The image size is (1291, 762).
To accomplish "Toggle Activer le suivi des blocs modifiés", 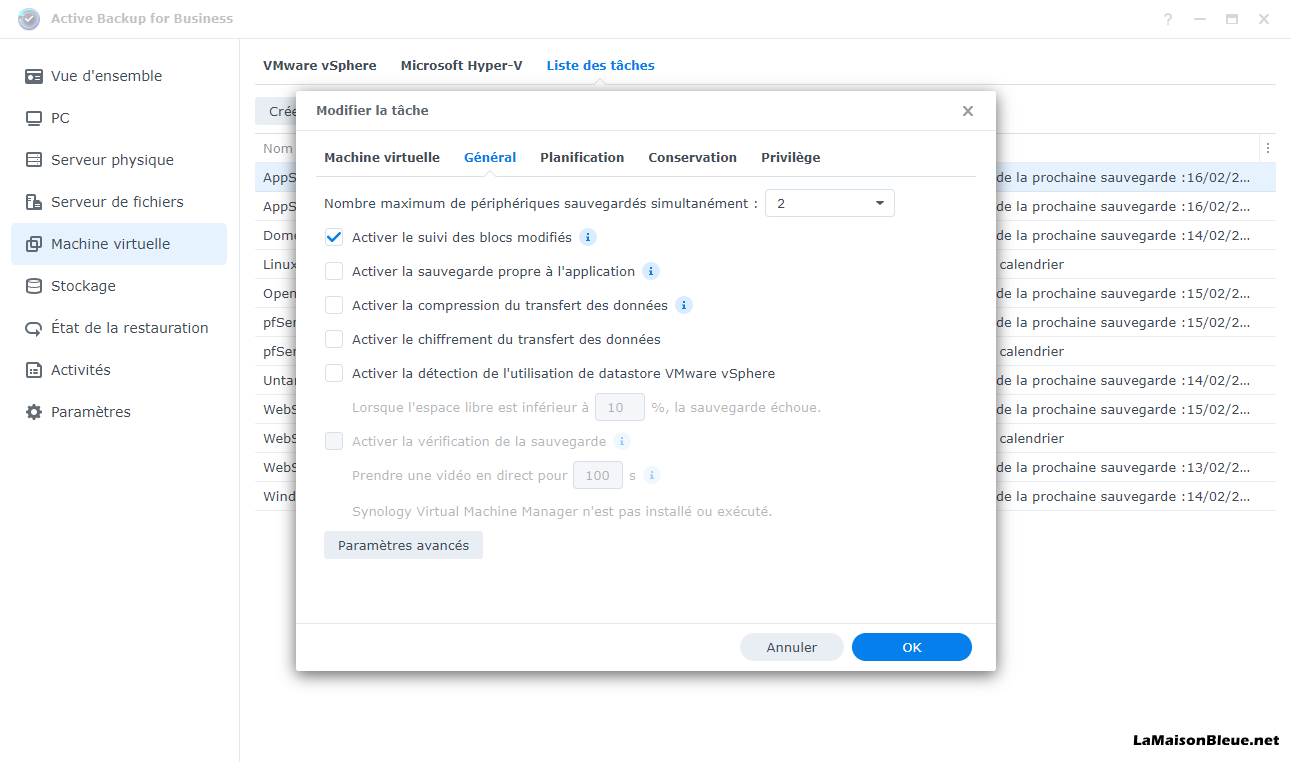I will point(334,238).
